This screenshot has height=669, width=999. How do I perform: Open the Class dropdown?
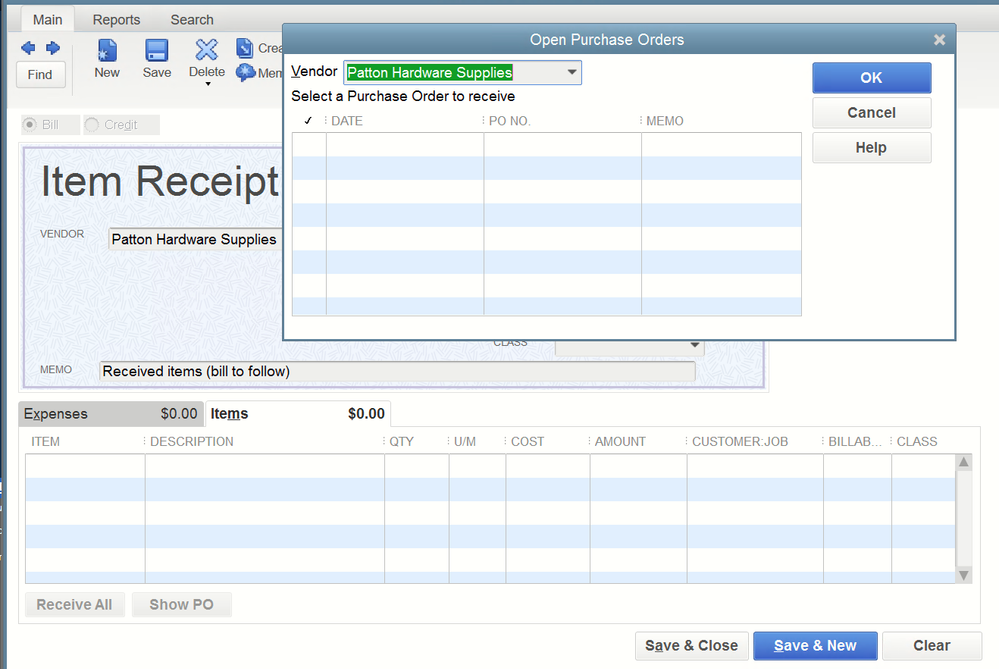tap(694, 345)
